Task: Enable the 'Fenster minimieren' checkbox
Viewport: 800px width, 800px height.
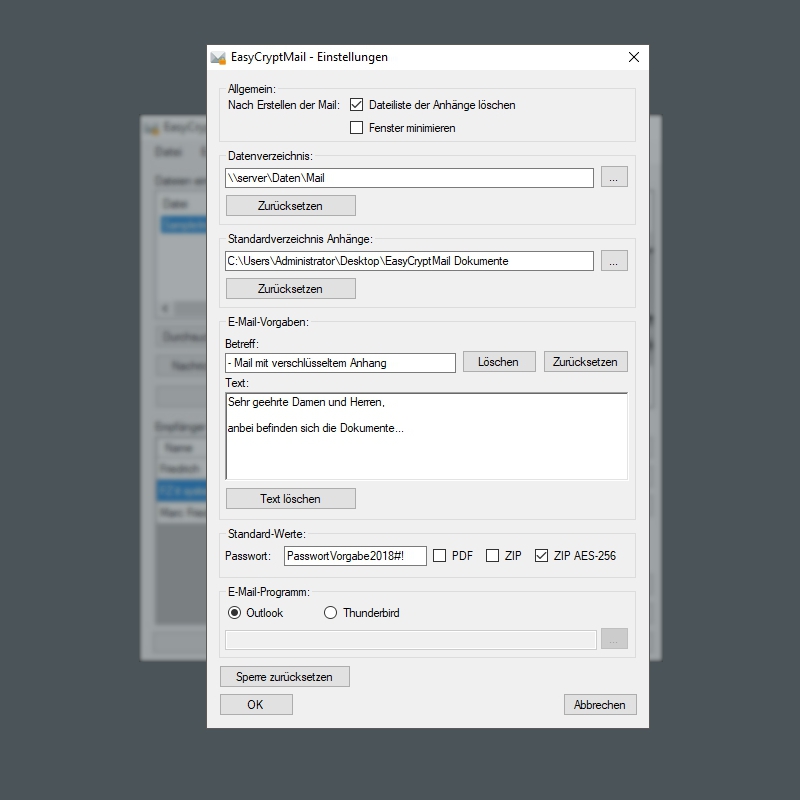Action: pyautogui.click(x=357, y=128)
